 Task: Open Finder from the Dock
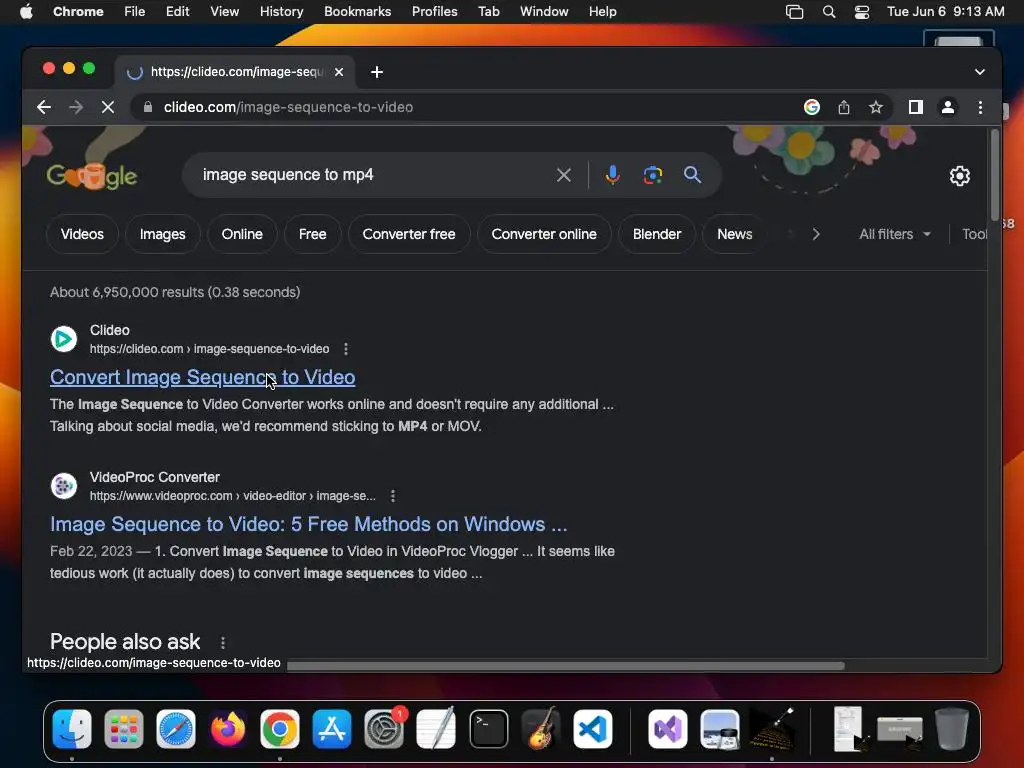[72, 729]
